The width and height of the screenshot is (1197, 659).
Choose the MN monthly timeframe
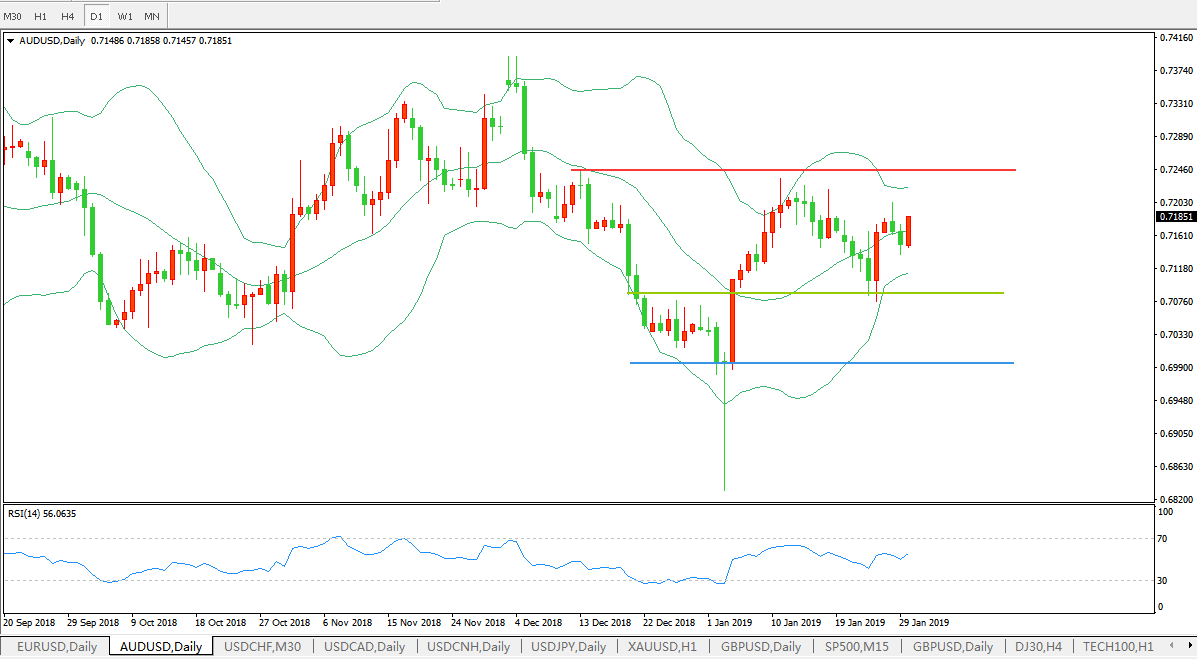(152, 16)
